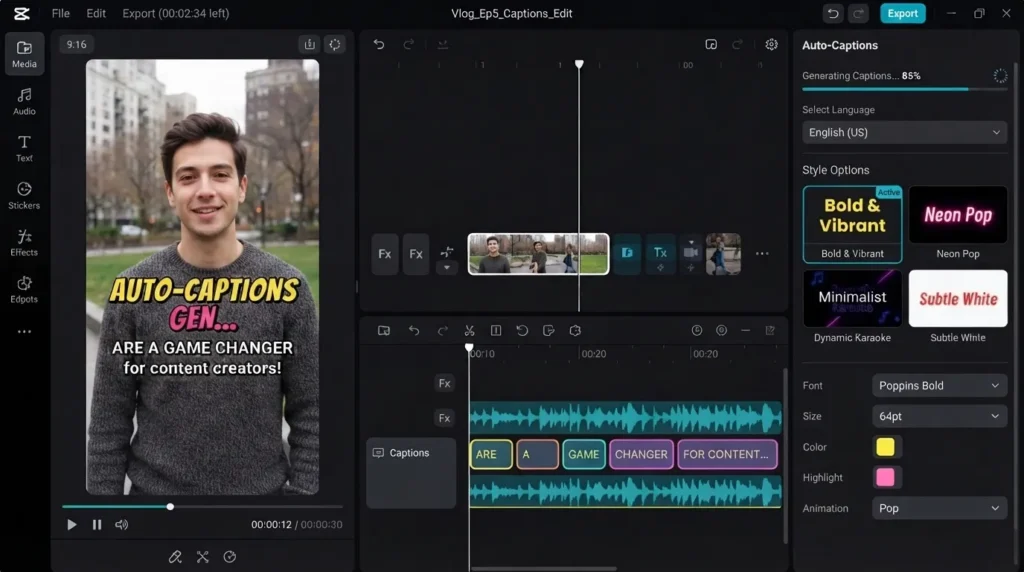This screenshot has width=1024, height=572.
Task: Zoom out timeline with minus icon
Action: [x=745, y=330]
